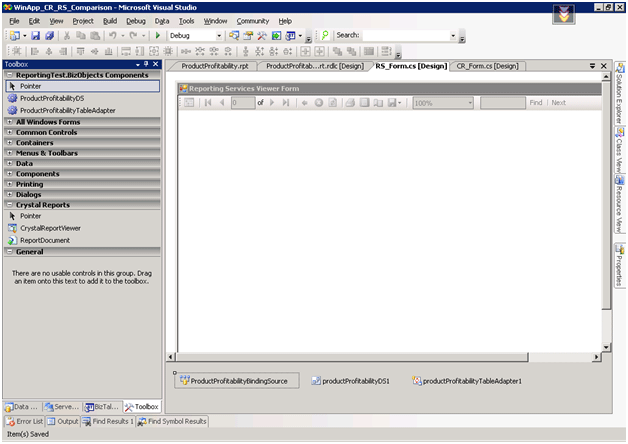628x444 pixels.
Task: Open the Find Symbol Results tab
Action: click(x=172, y=422)
